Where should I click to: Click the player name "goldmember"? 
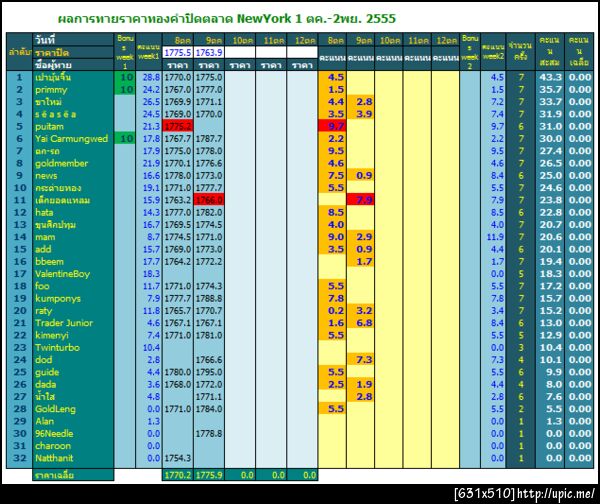coord(61,163)
